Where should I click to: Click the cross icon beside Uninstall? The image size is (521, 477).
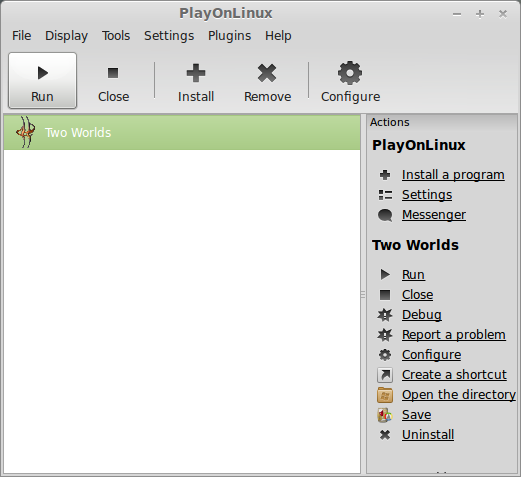pos(385,435)
